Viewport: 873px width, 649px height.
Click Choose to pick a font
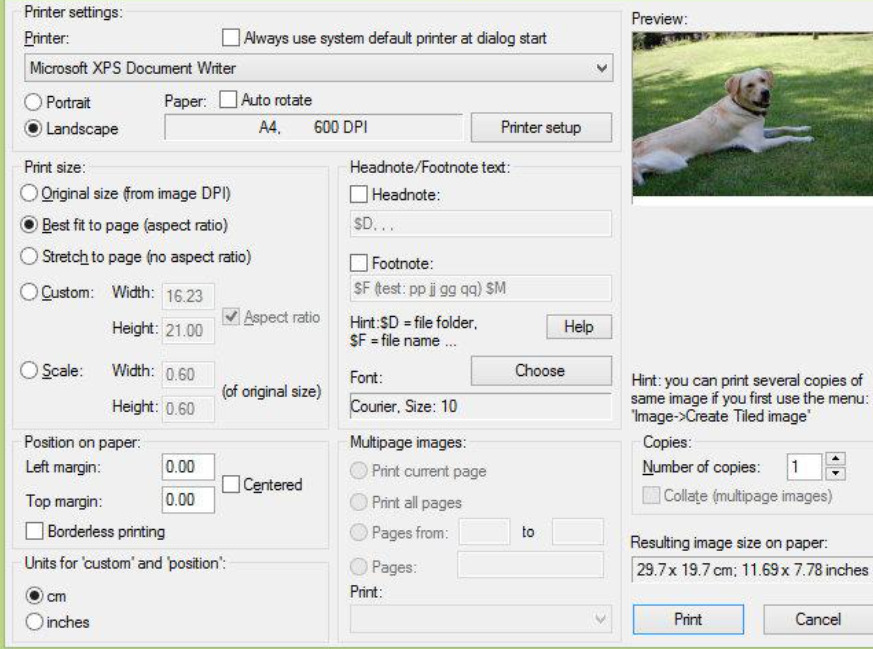point(541,371)
